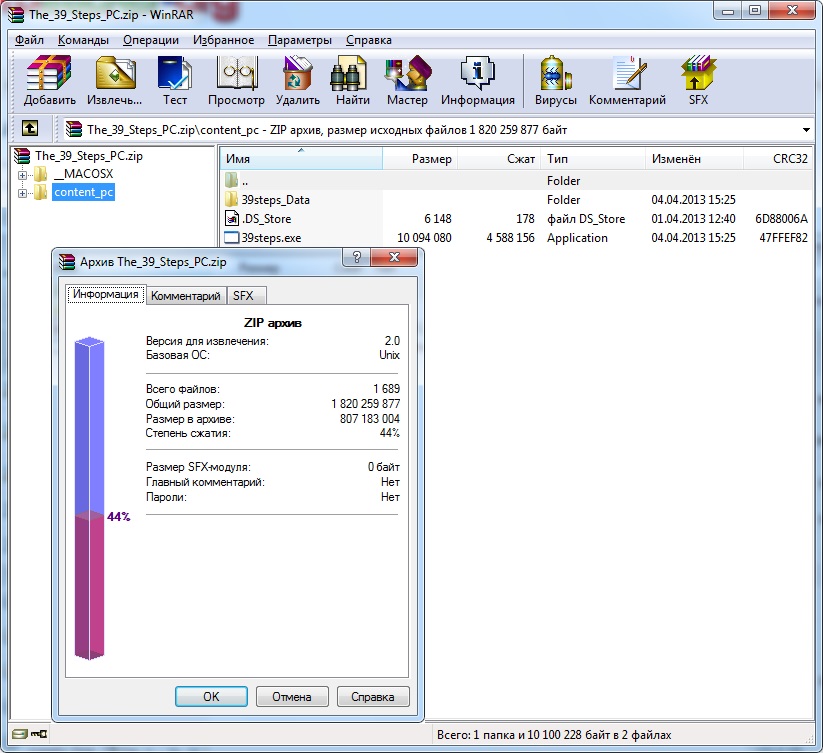Open the Операции menu

tap(151, 40)
